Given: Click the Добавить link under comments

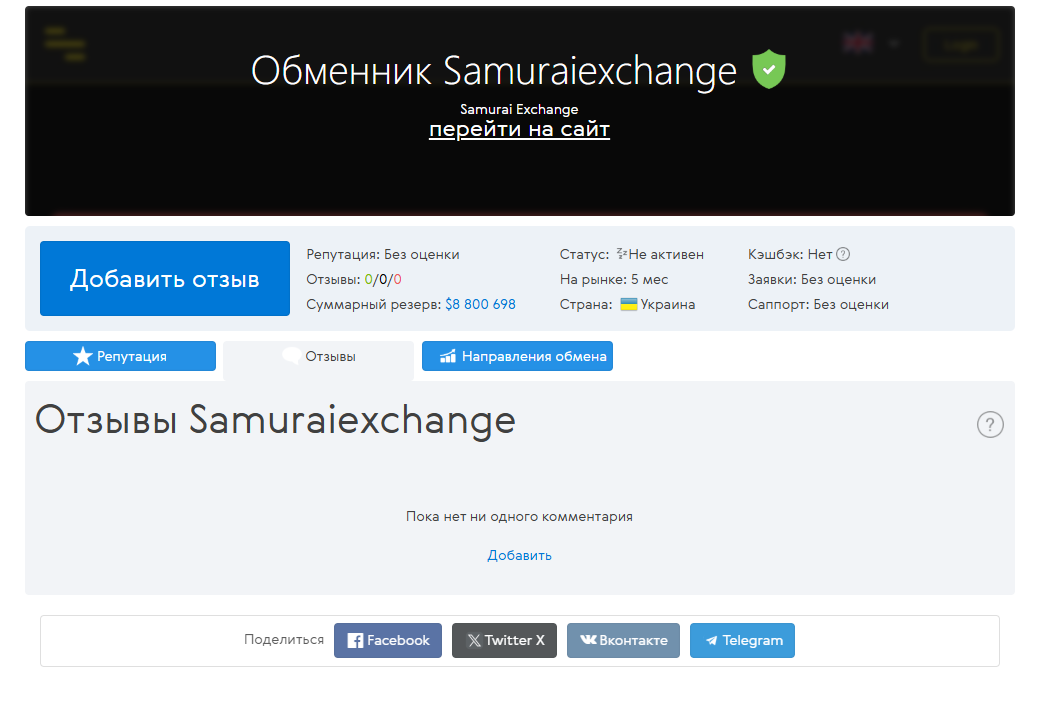Looking at the screenshot, I should pos(519,555).
